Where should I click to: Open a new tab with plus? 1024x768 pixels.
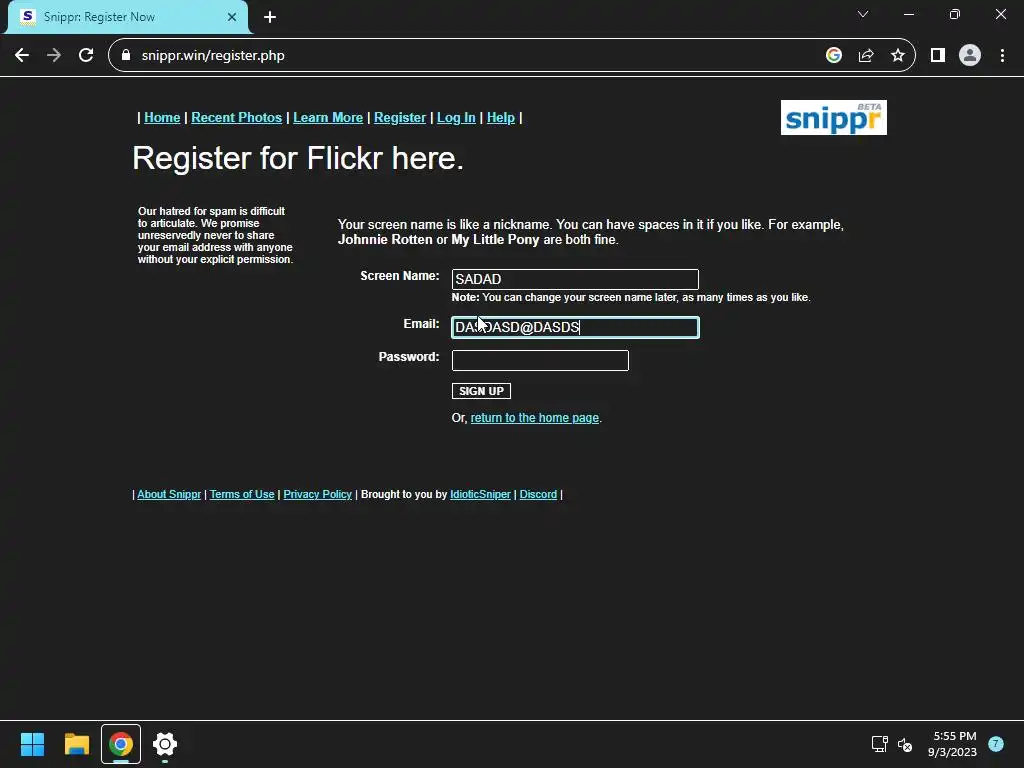[270, 17]
